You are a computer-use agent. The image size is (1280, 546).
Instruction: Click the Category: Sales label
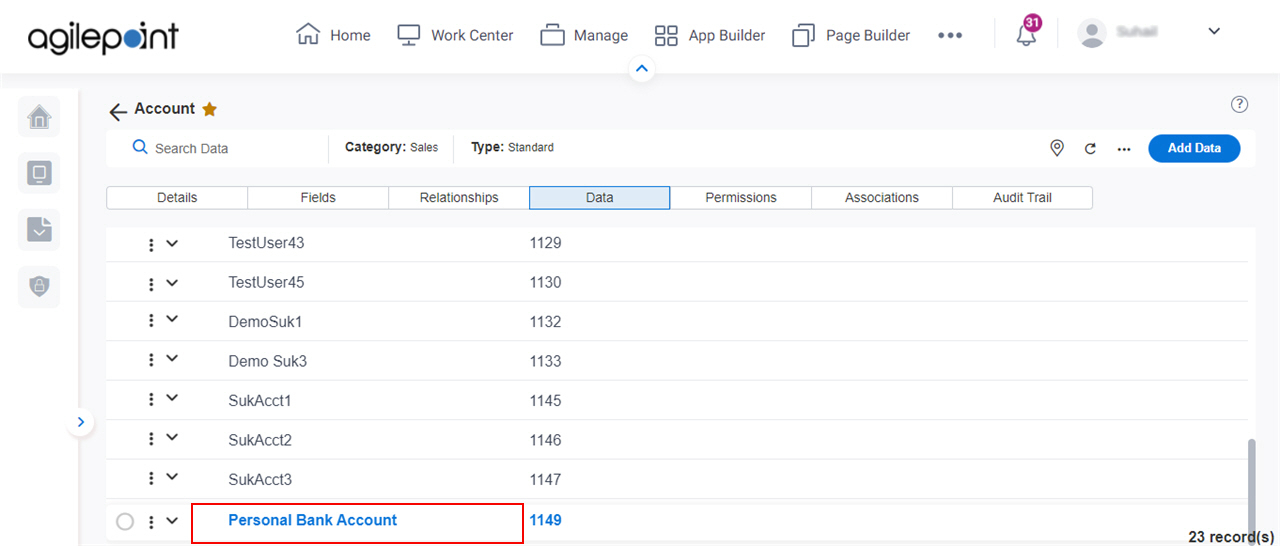pos(391,147)
